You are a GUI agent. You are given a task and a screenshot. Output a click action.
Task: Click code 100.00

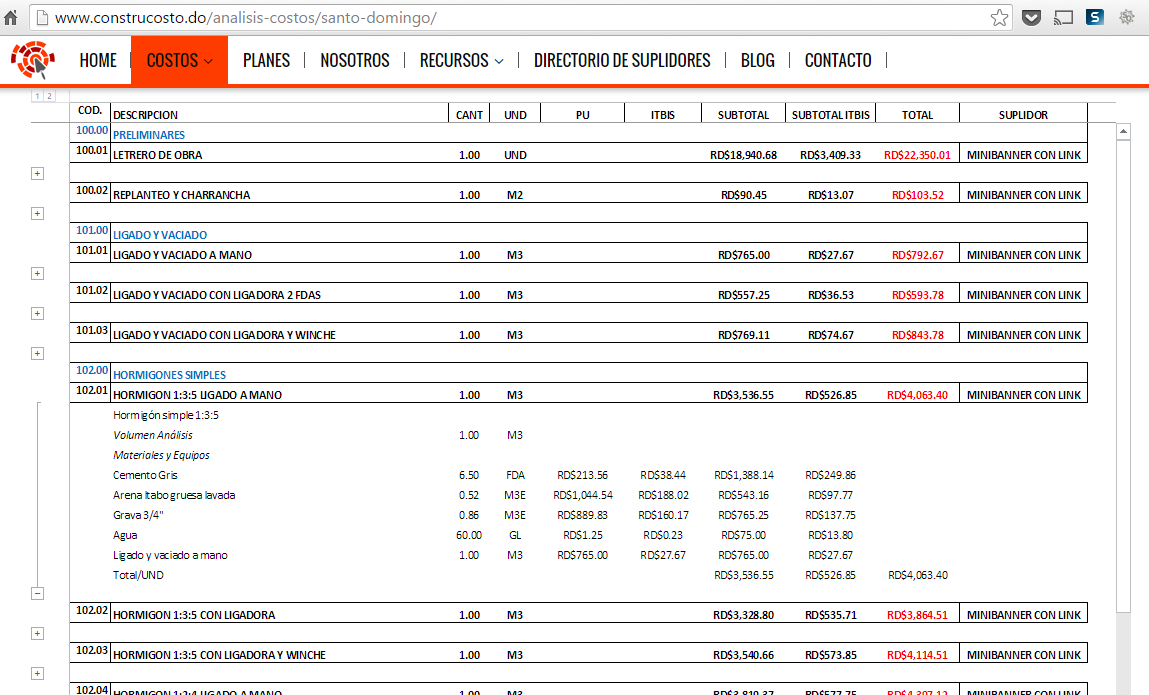92,130
